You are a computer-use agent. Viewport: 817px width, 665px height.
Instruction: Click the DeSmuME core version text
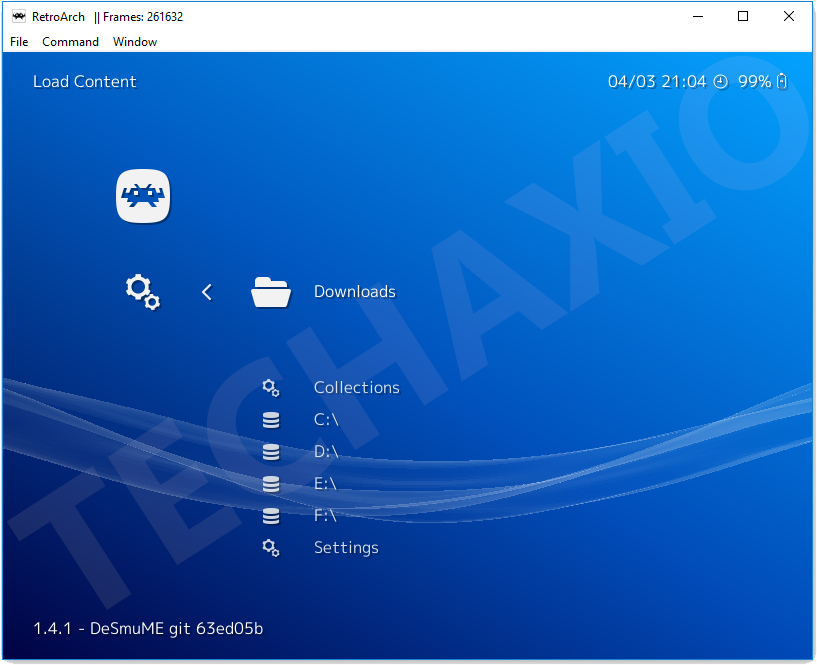(177, 629)
